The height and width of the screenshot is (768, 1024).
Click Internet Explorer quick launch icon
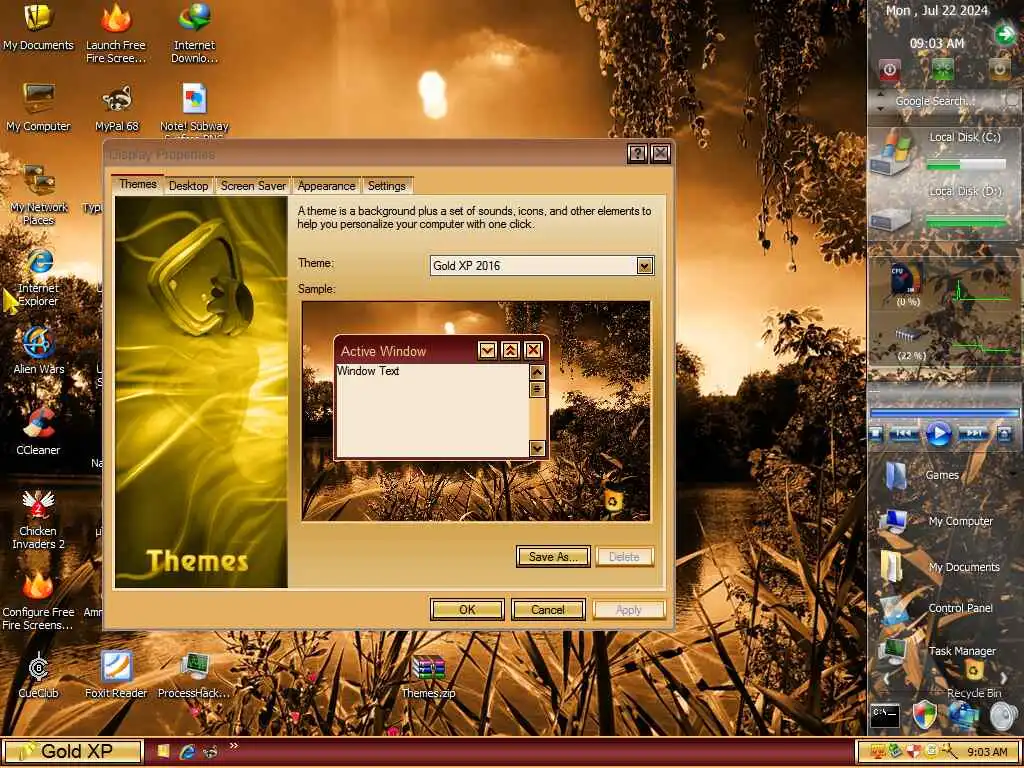click(x=187, y=752)
